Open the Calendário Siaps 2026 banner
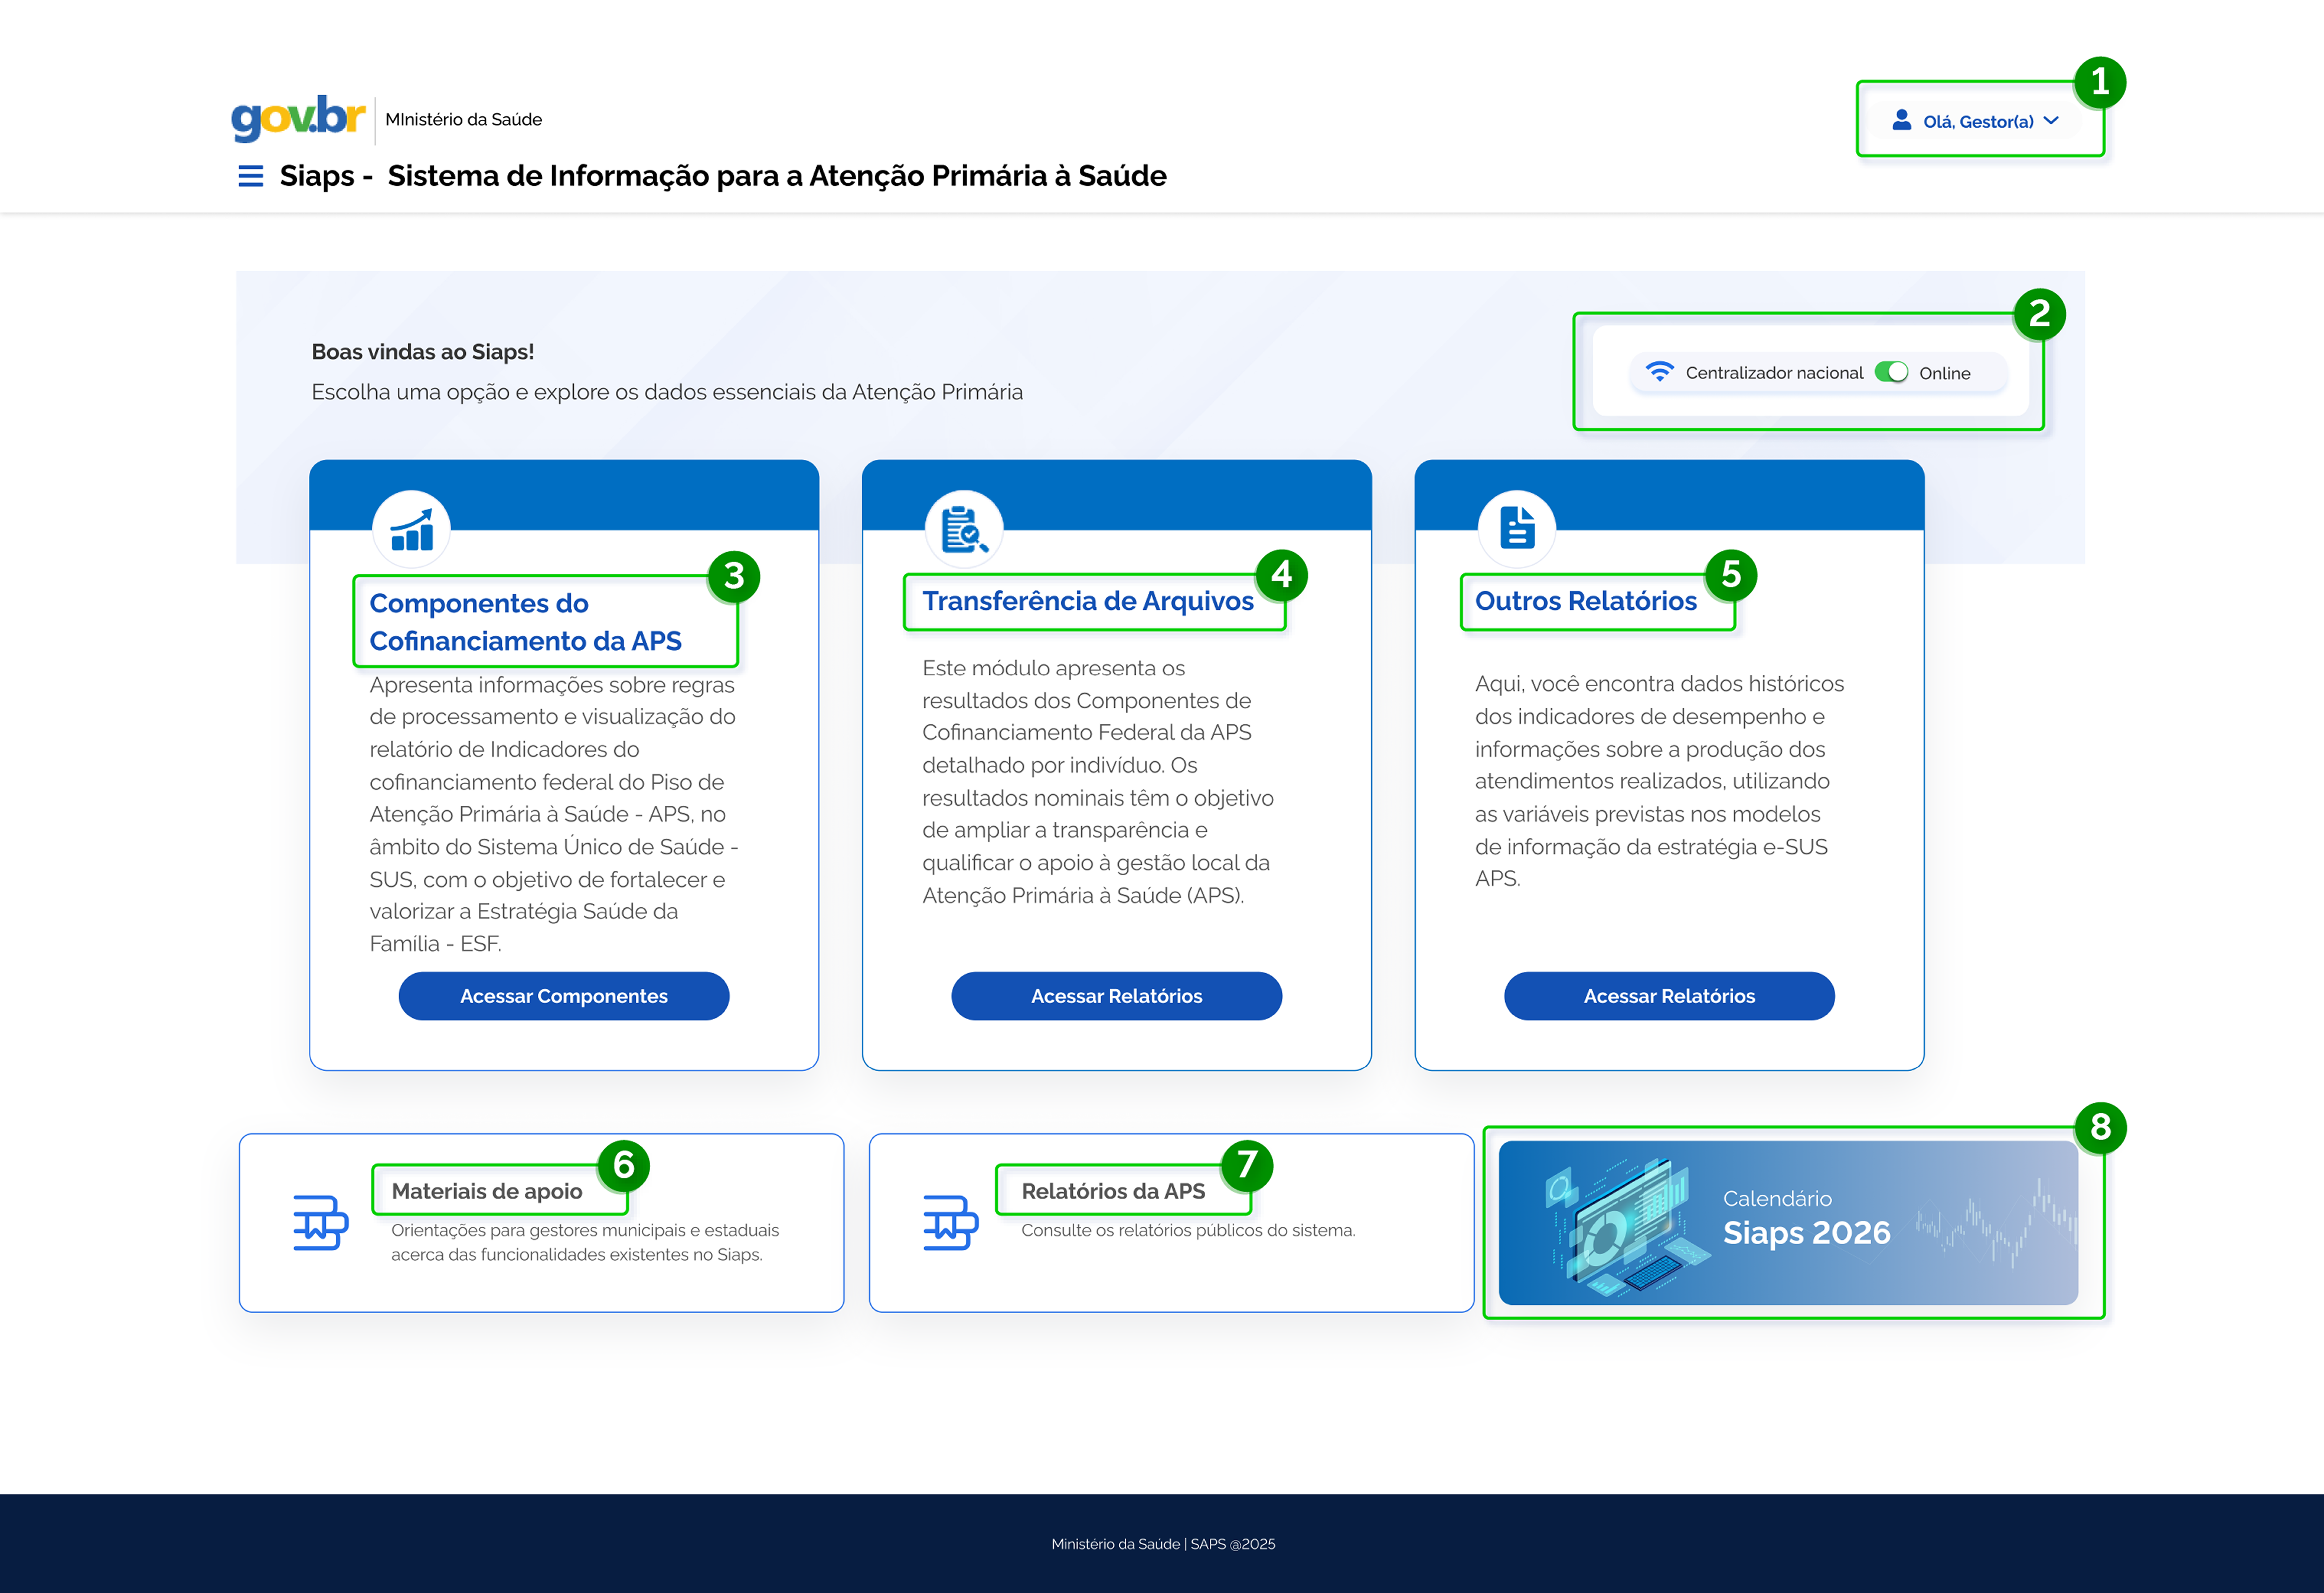 [x=1788, y=1222]
